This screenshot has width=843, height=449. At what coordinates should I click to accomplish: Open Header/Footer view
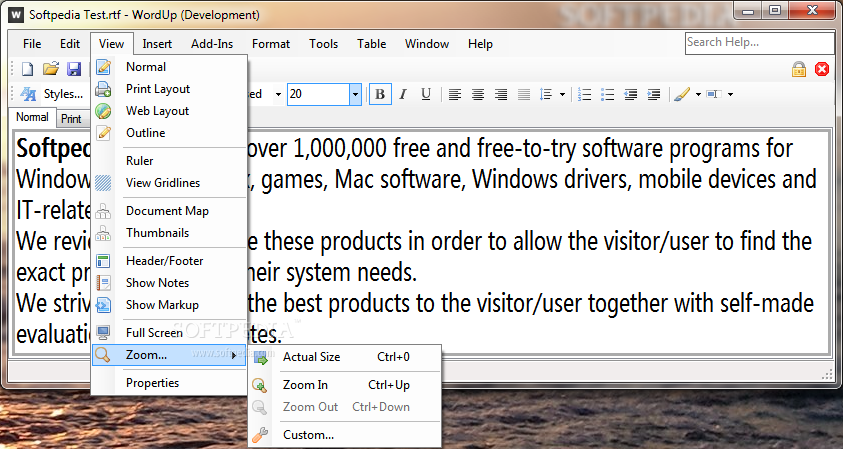click(169, 261)
